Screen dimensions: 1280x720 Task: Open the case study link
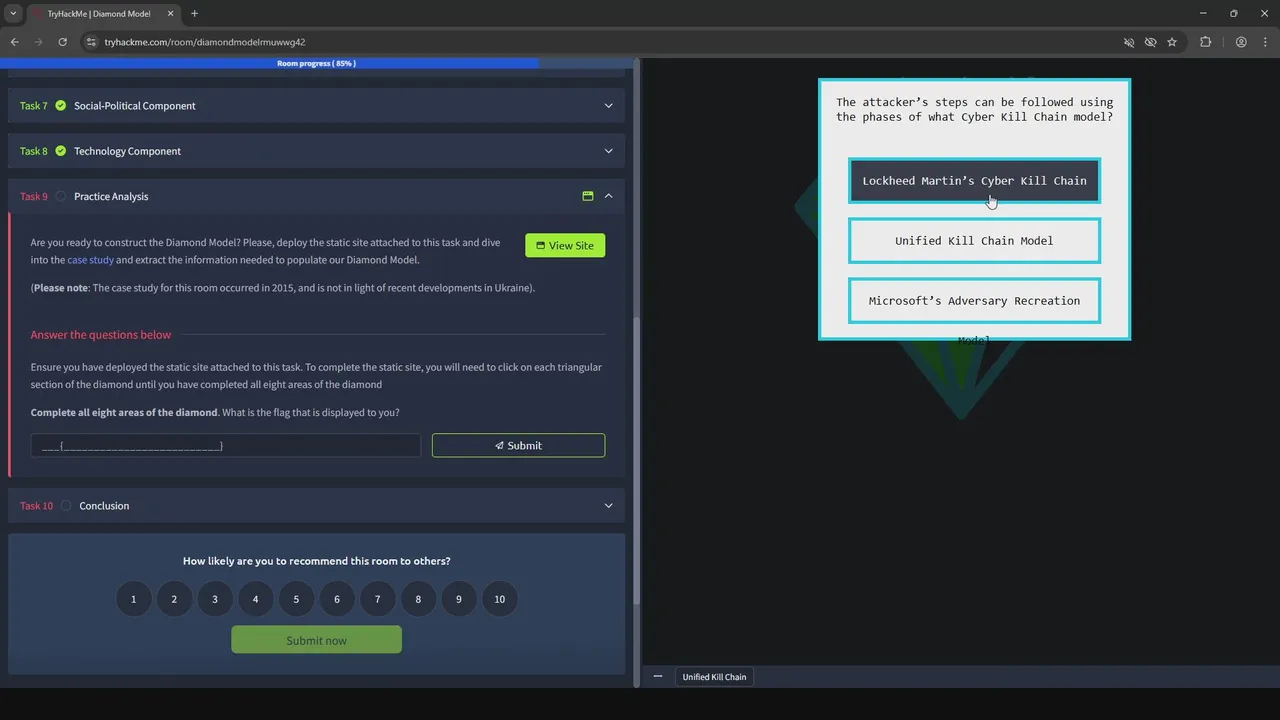tap(90, 260)
